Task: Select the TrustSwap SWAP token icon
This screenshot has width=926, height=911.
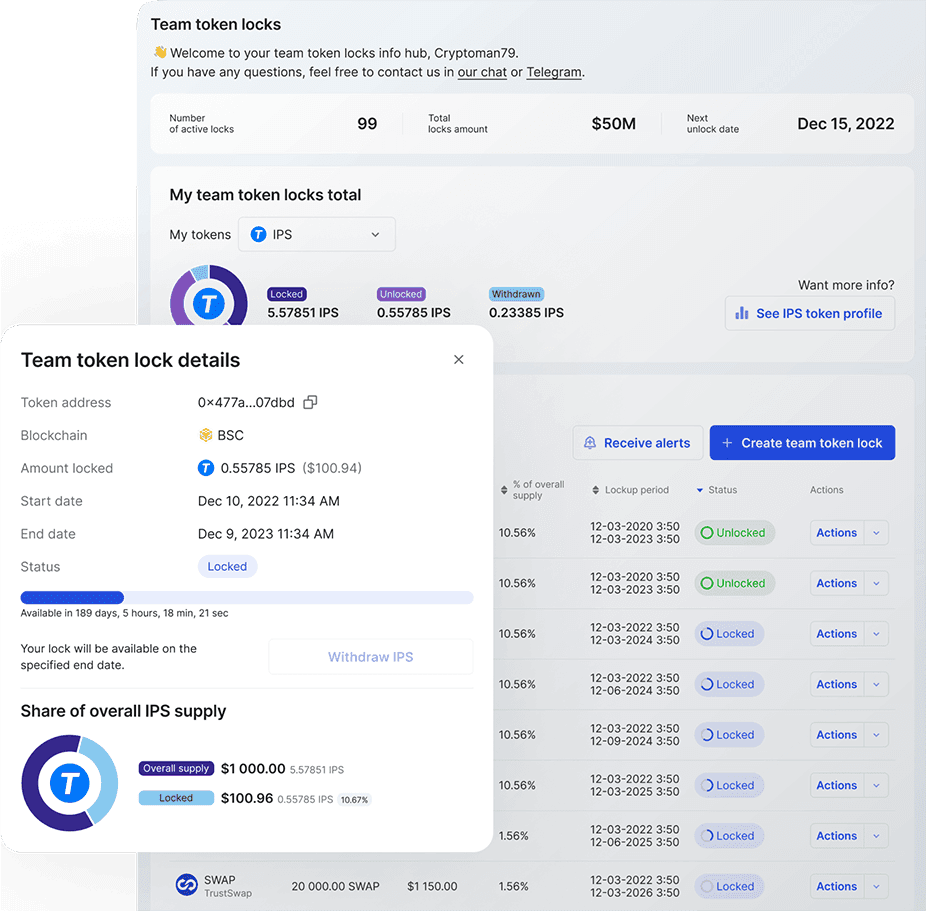Action: (187, 885)
